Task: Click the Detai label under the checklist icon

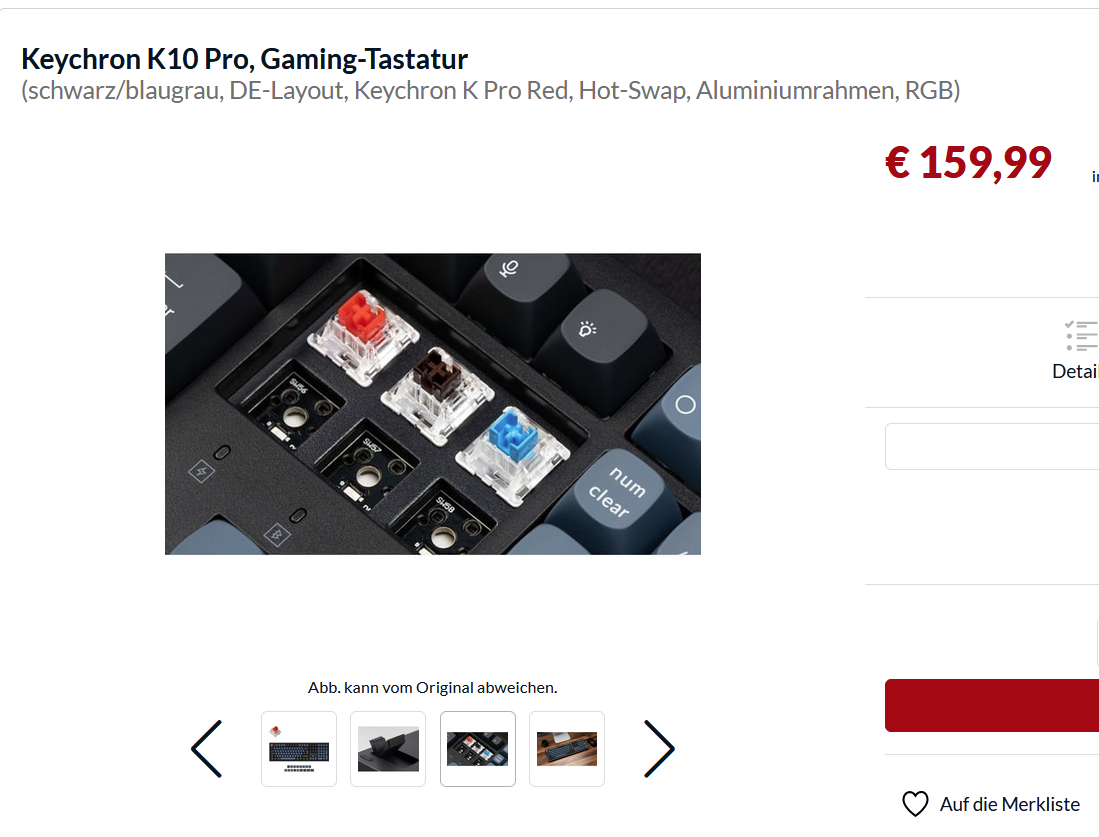Action: click(x=1075, y=372)
